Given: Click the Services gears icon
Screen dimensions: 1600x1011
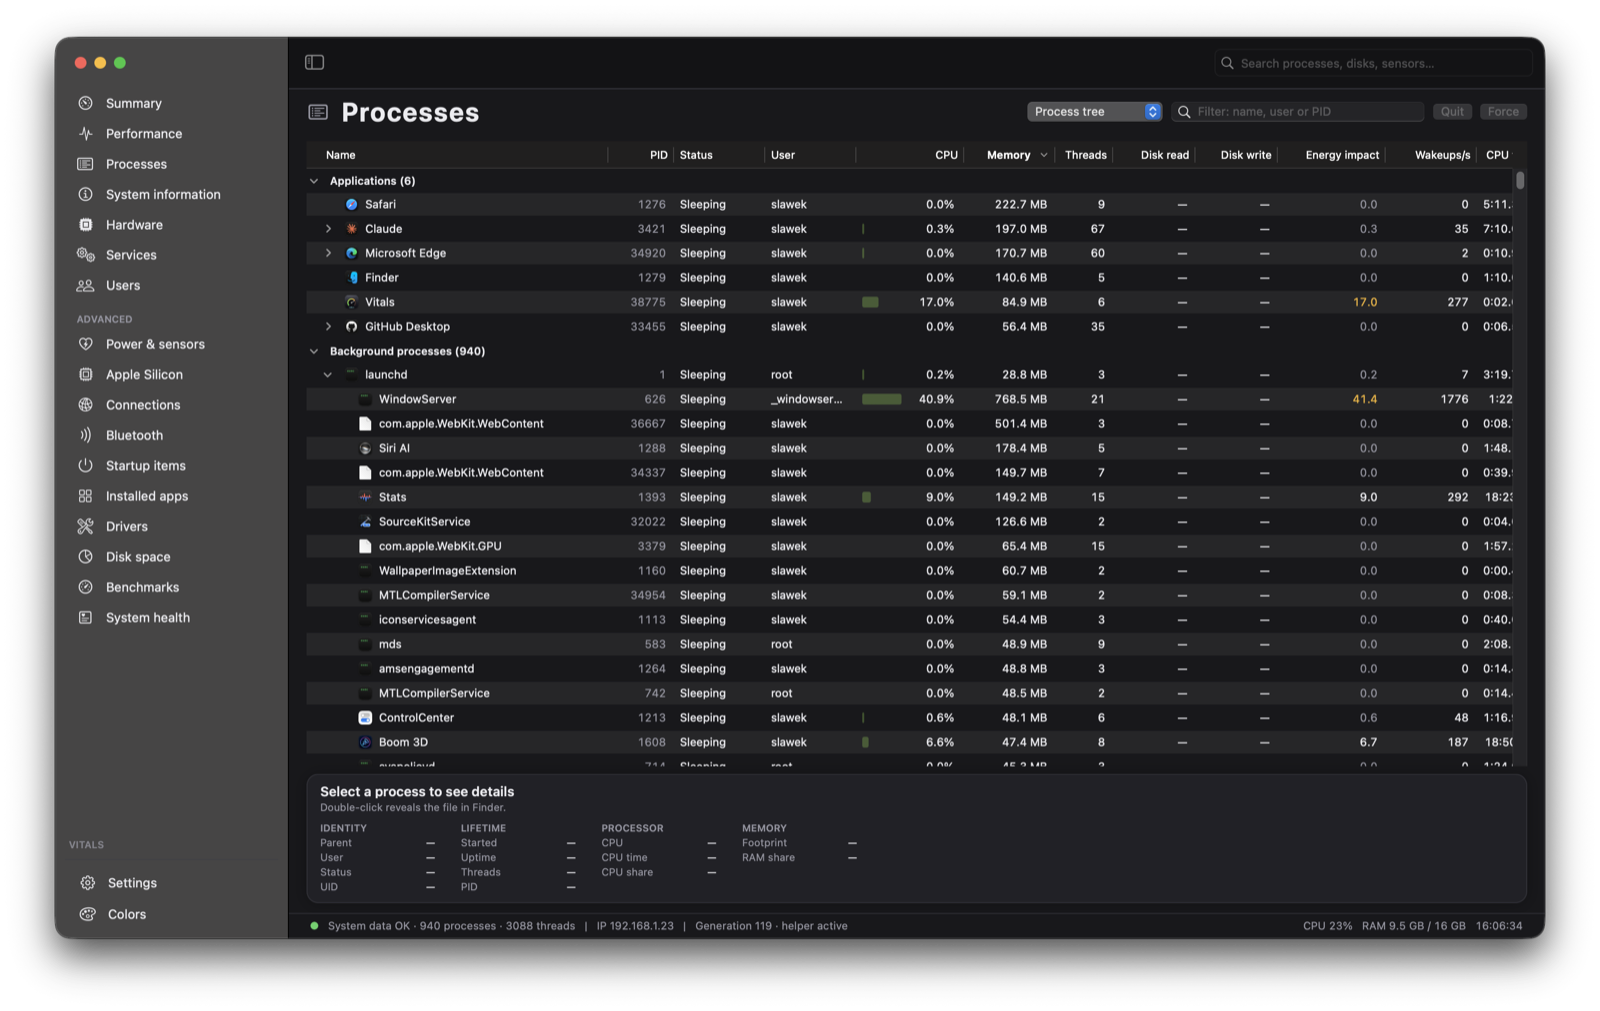Looking at the screenshot, I should click(86, 255).
